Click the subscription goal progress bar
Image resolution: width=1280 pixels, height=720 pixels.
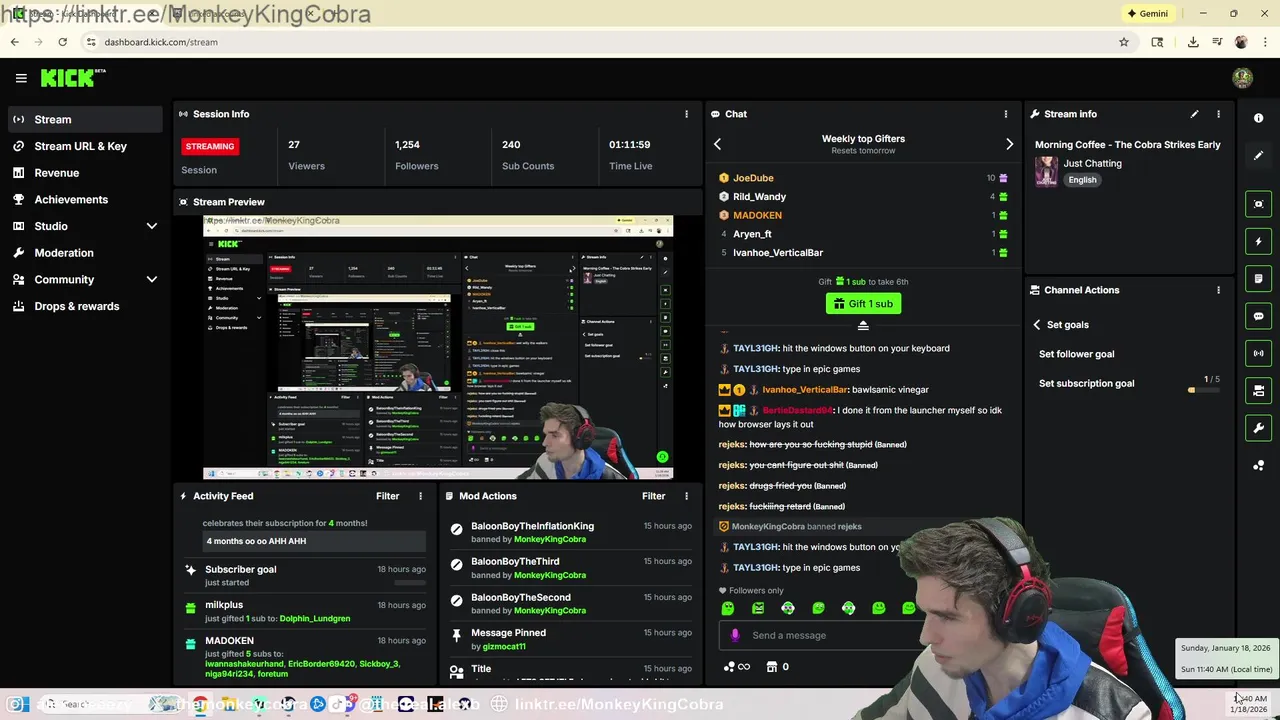1204,390
